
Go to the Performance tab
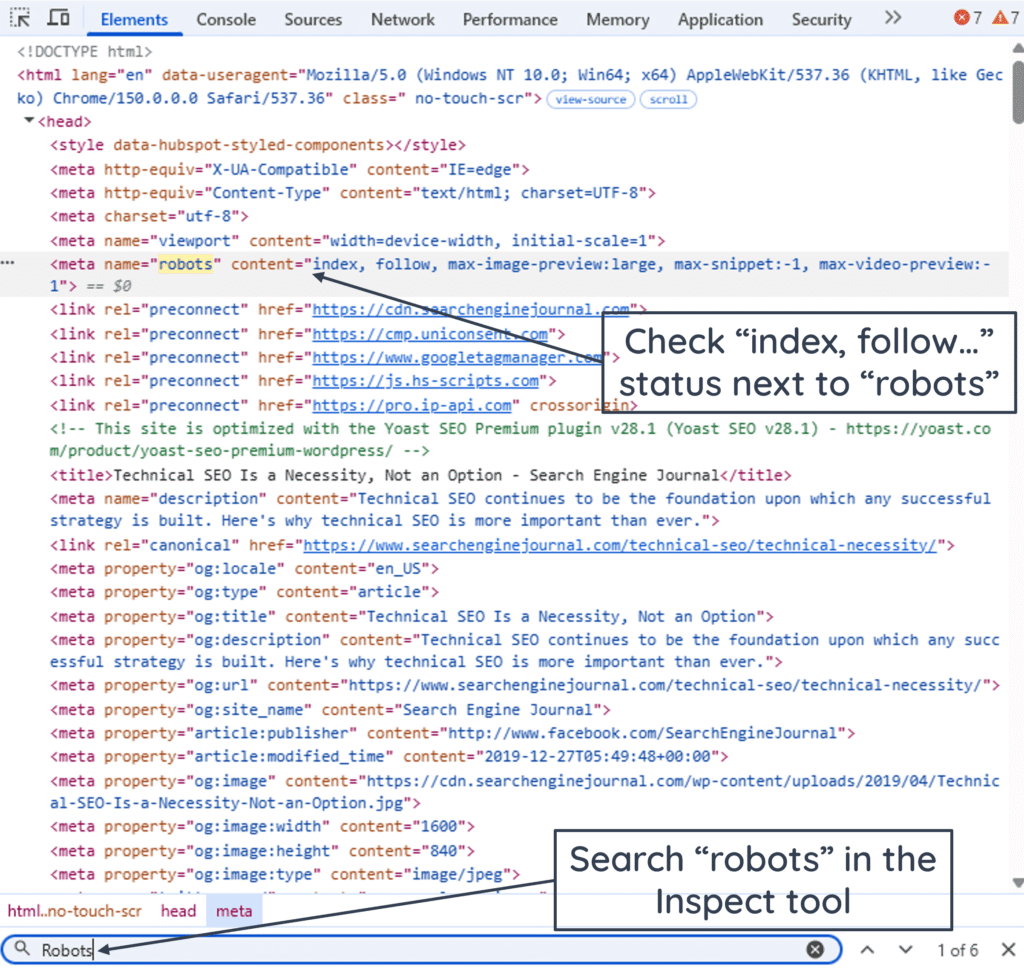[x=510, y=20]
